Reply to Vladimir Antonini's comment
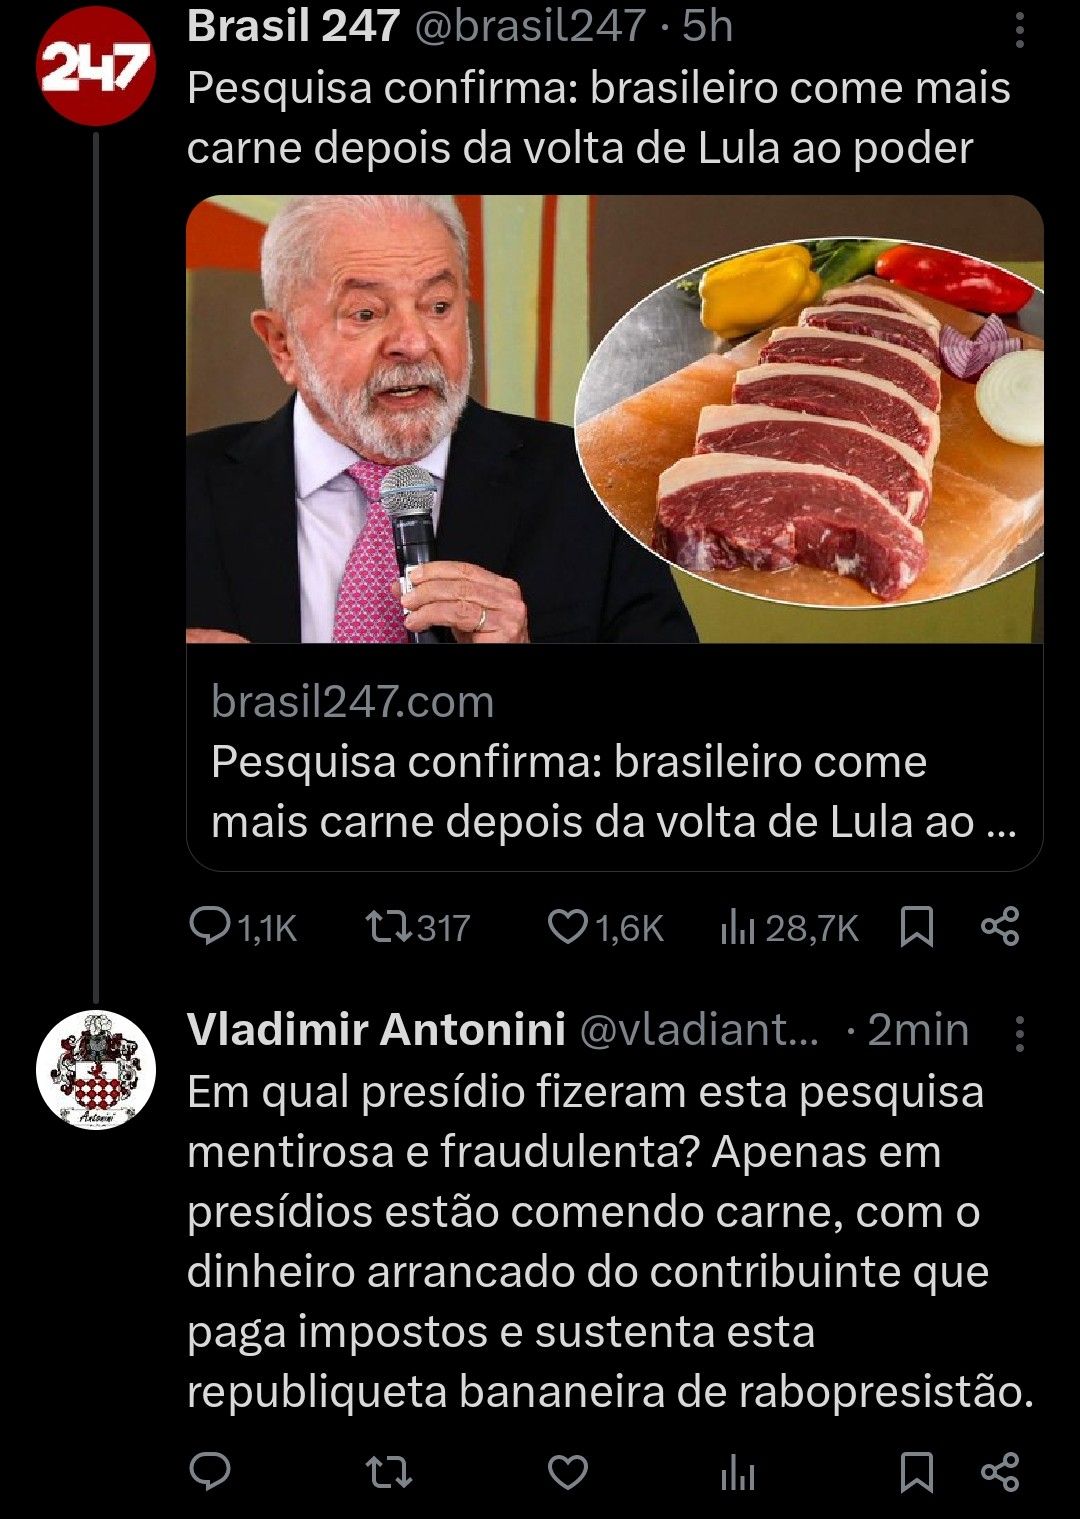Viewport: 1080px width, 1519px height. (x=210, y=1472)
